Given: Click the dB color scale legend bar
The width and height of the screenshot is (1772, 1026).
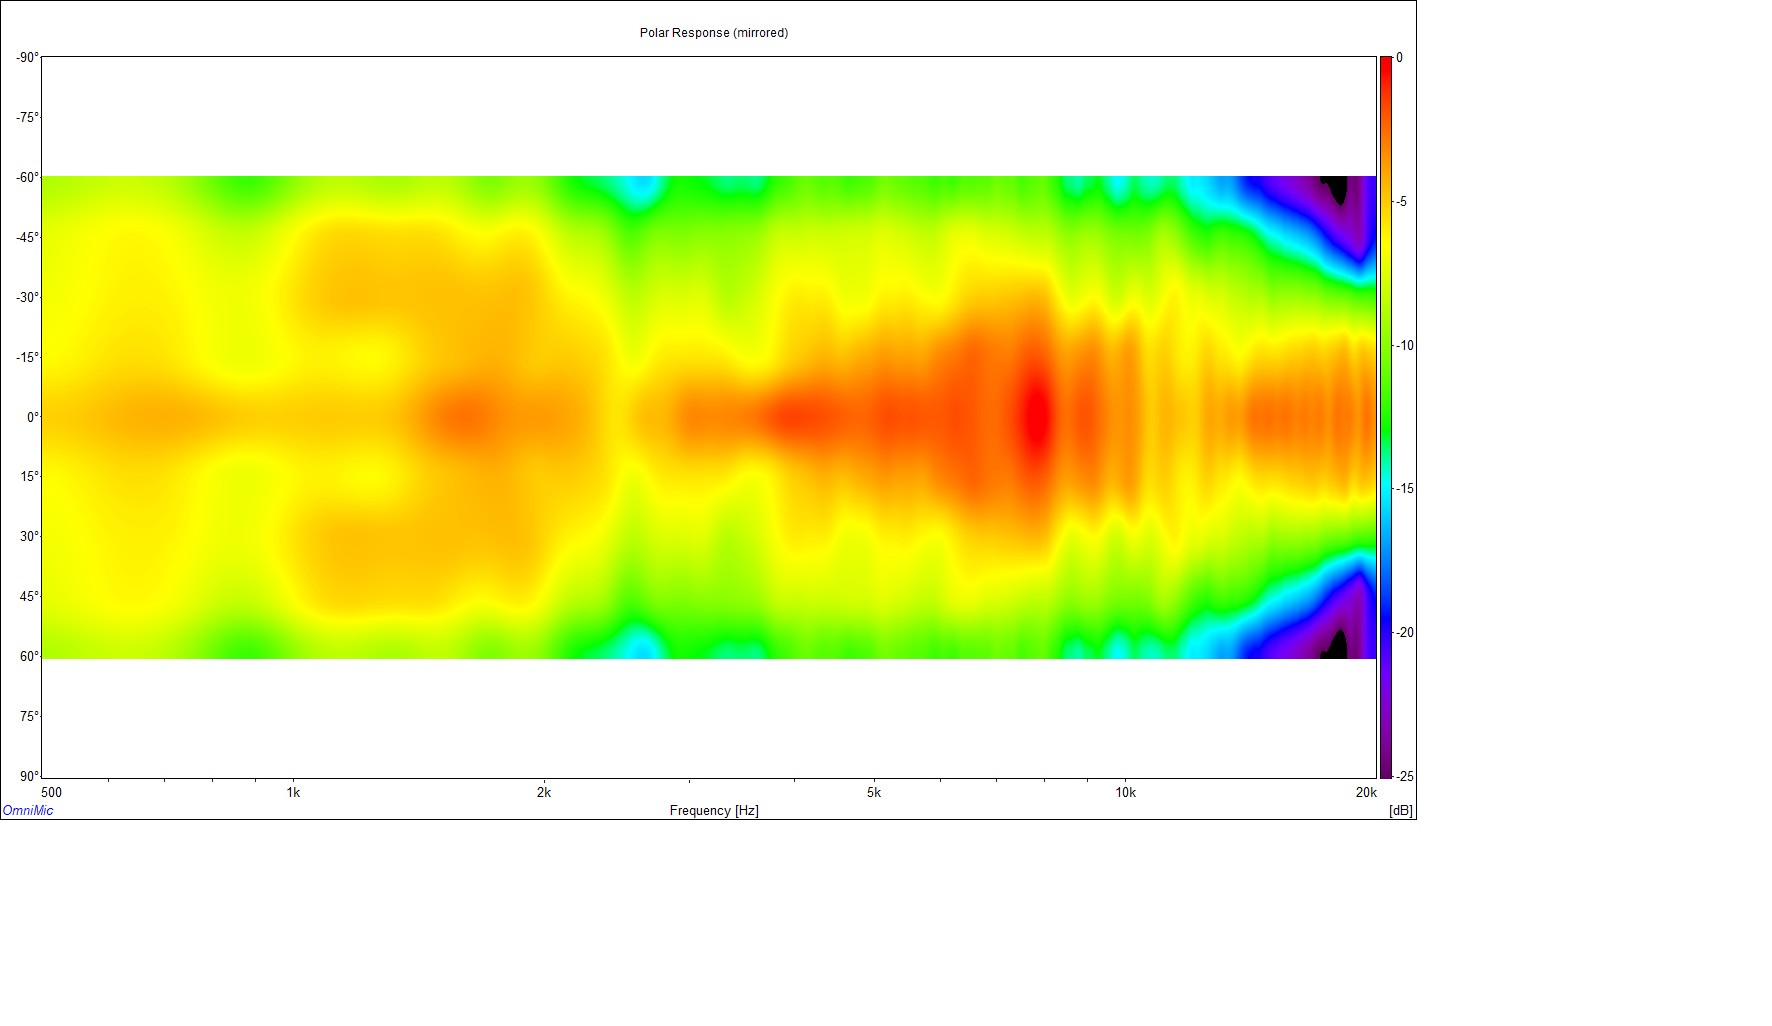Looking at the screenshot, I should point(1386,417).
